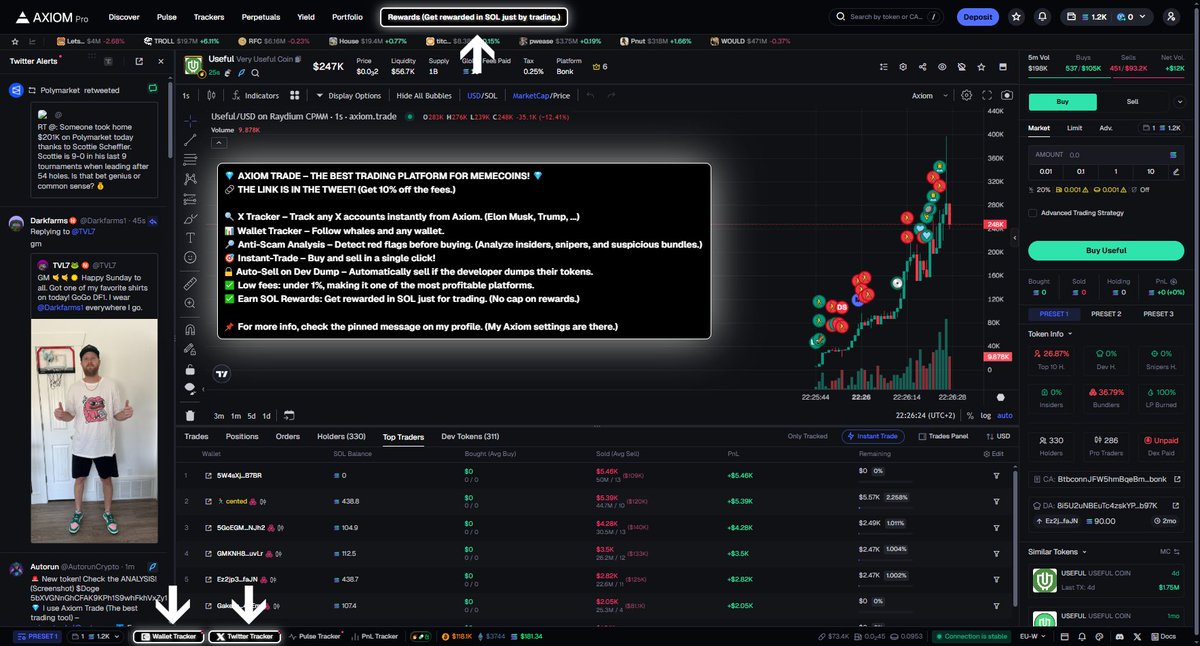Screen dimensions: 1200x646
Task: Switch to the Holders (330) tab
Action: (x=341, y=437)
